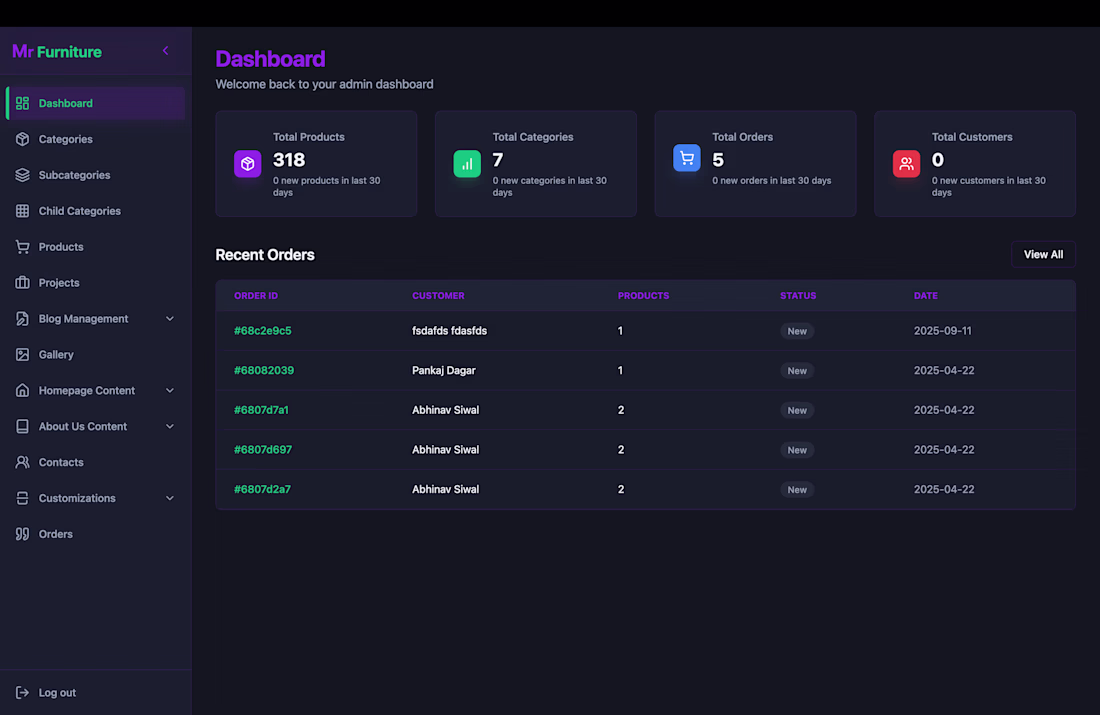Open order #68082039
1100x715 pixels.
coord(264,370)
